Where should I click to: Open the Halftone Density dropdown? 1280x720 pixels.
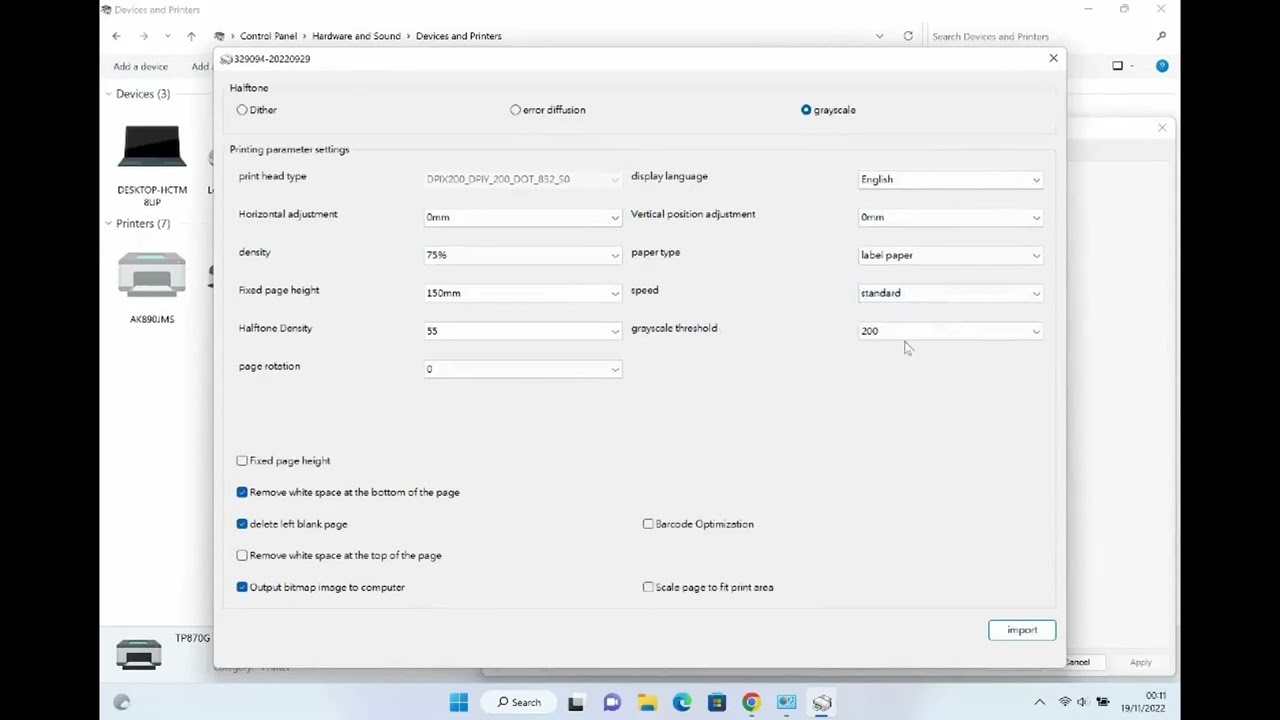[x=523, y=331]
